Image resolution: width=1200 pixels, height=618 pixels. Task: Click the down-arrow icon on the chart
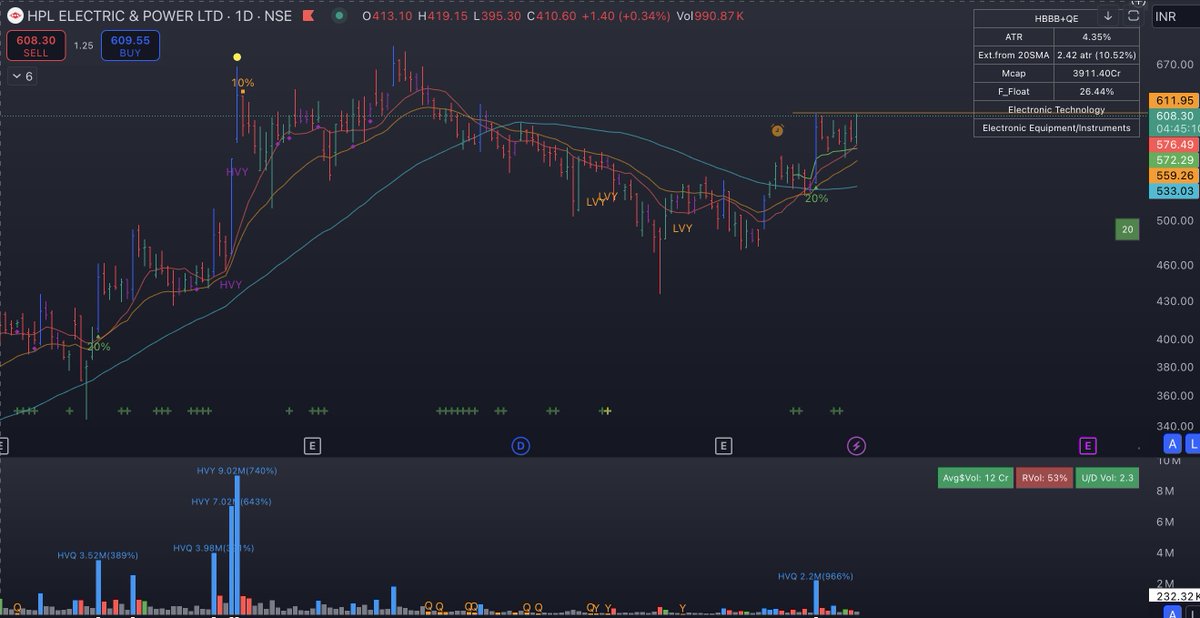[x=1108, y=16]
